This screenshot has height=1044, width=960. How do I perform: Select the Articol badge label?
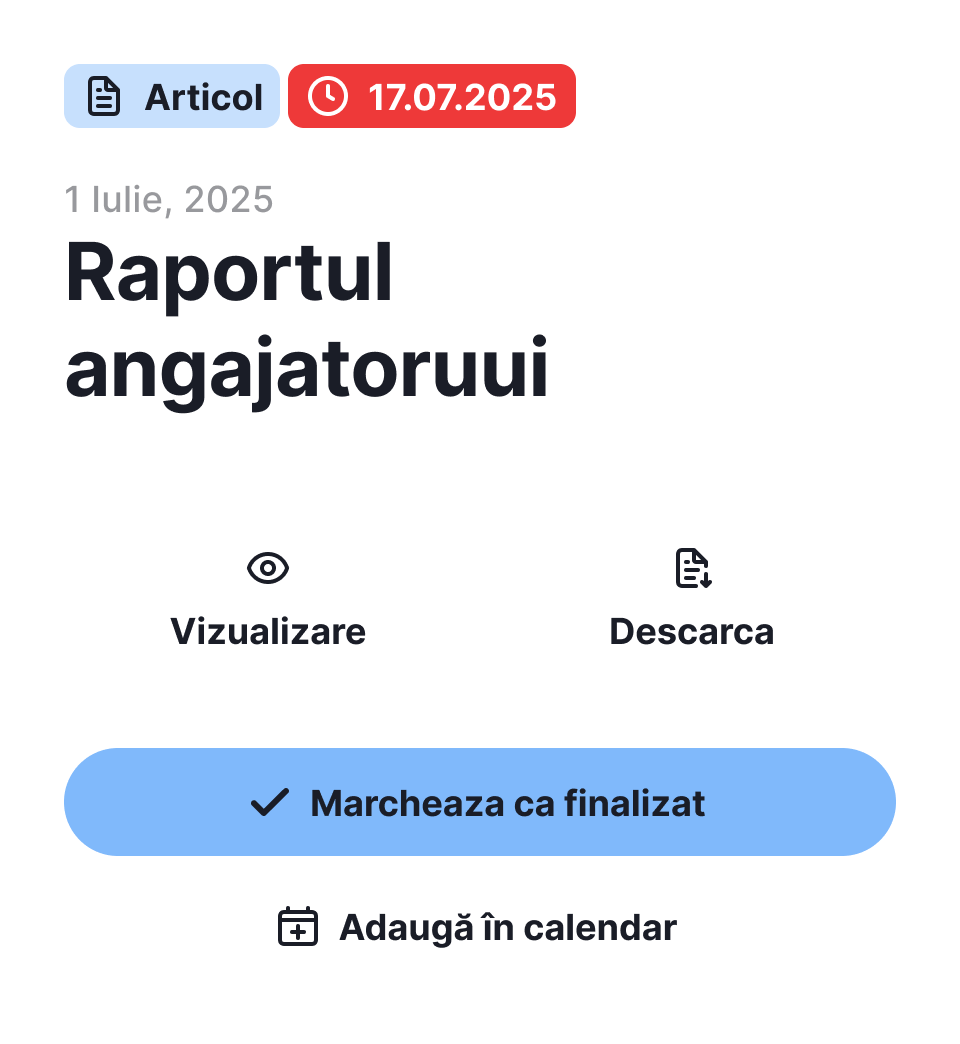tap(204, 97)
